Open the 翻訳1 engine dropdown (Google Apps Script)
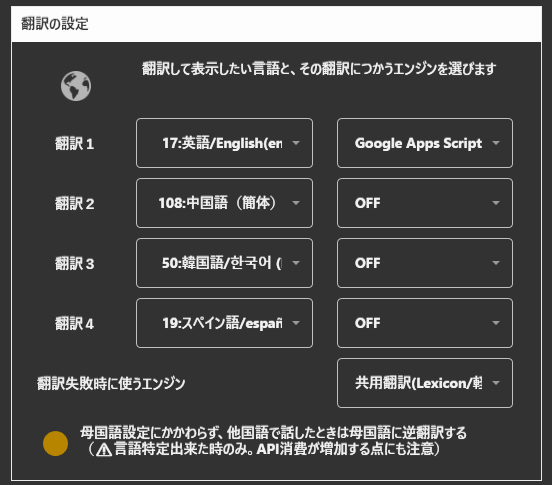Screen dimensions: 552x485 (x=425, y=143)
